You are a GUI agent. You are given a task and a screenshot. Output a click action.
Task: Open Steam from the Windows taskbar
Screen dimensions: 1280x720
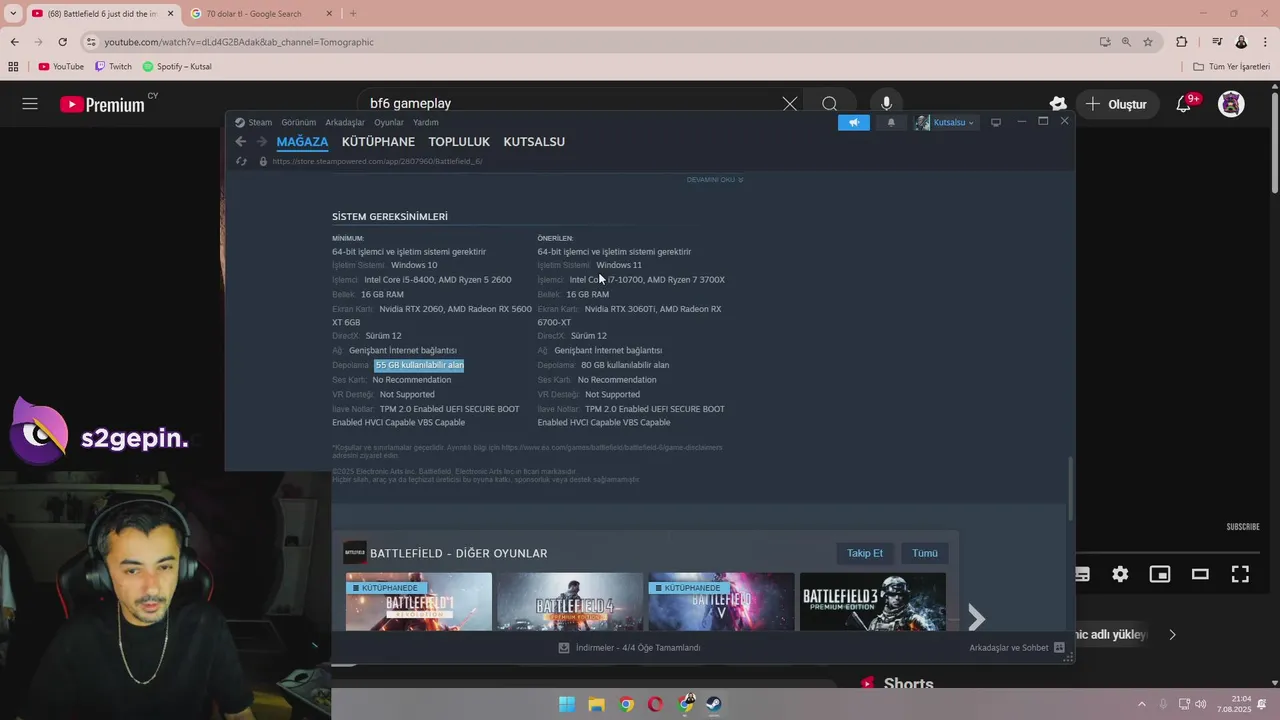(x=715, y=704)
